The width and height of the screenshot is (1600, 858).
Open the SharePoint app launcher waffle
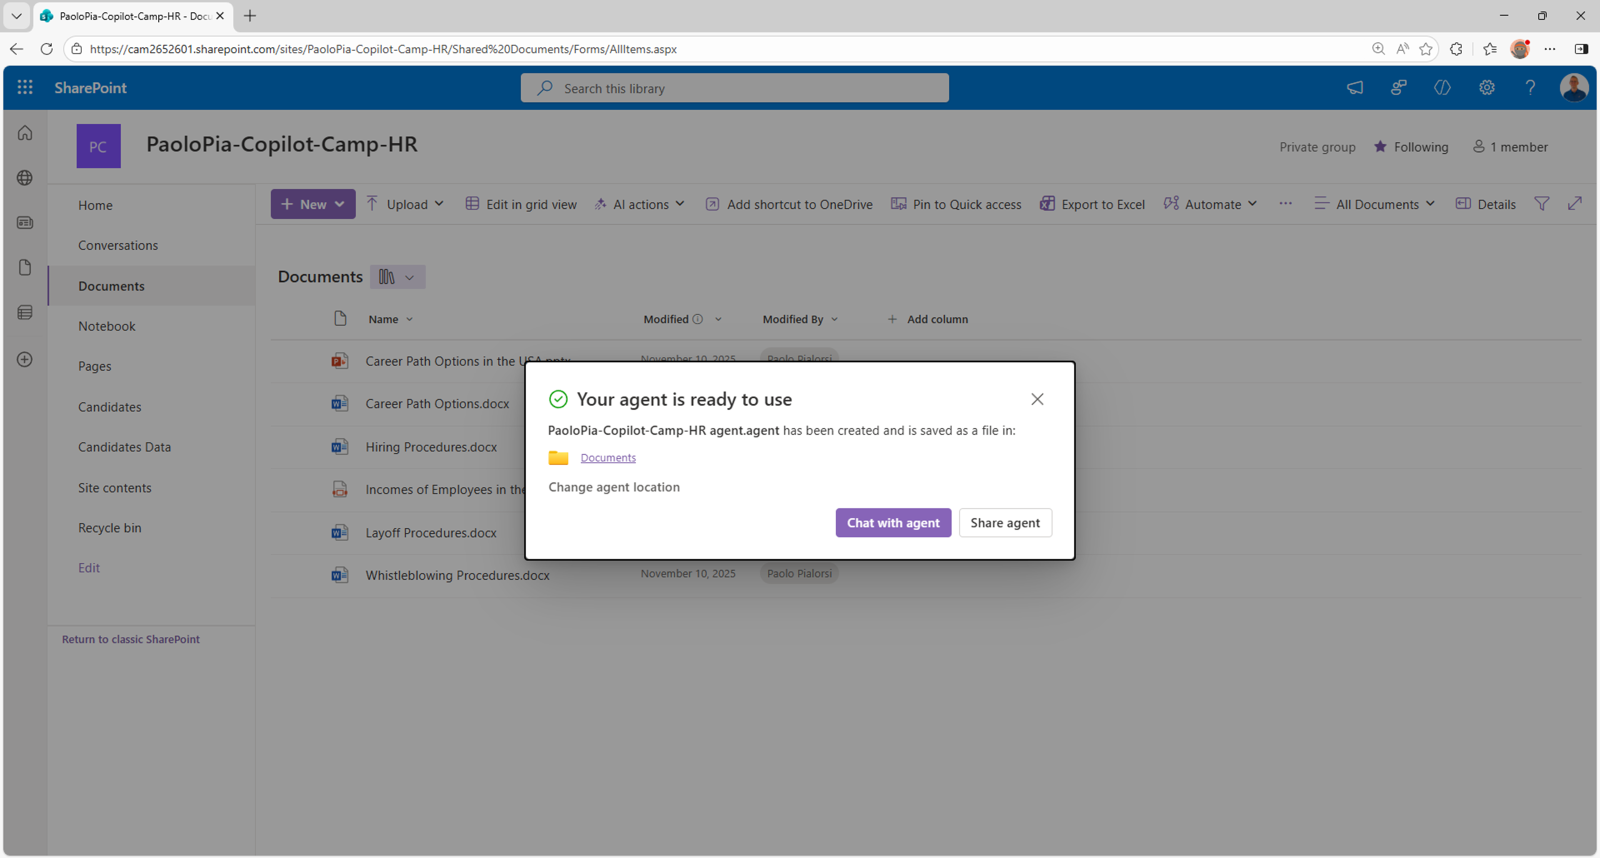pyautogui.click(x=25, y=88)
